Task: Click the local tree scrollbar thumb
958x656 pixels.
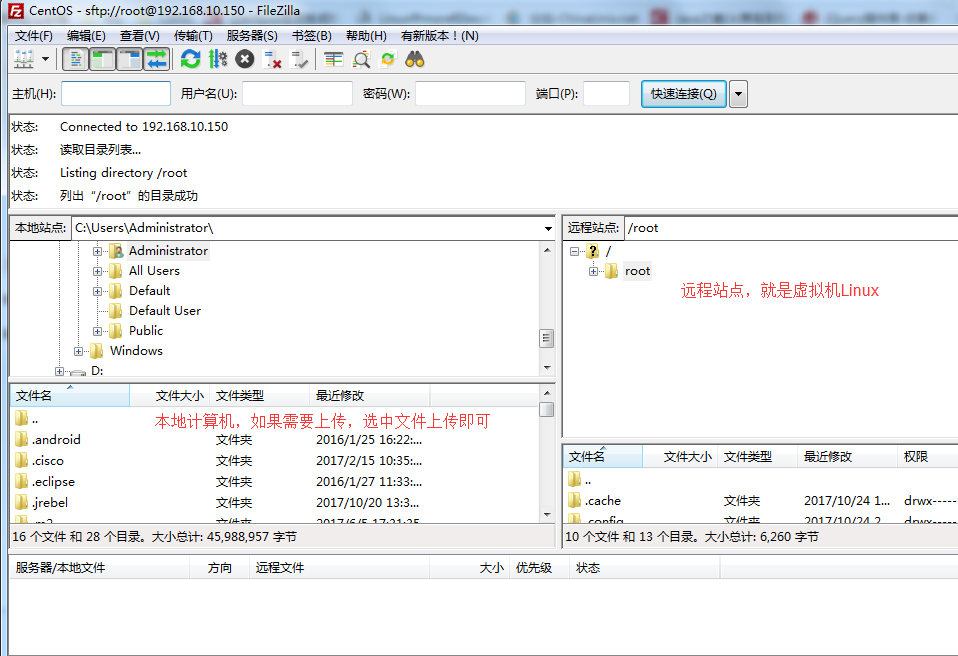Action: [x=547, y=338]
